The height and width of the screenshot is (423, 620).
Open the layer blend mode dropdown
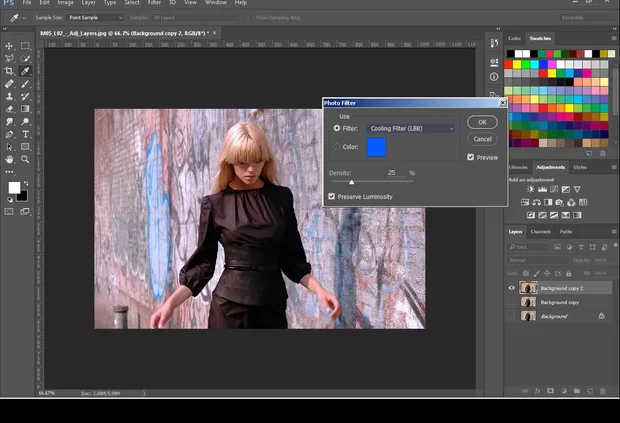pos(536,260)
